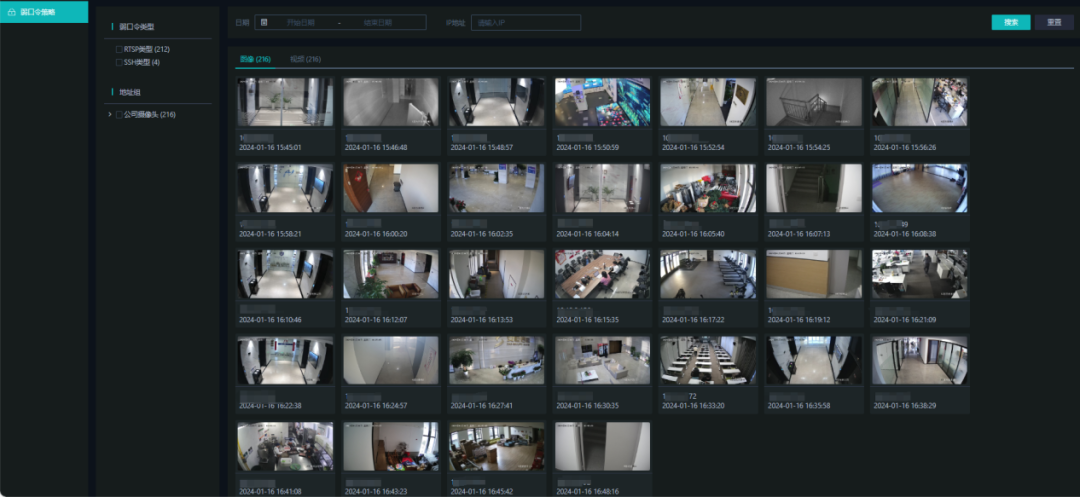Tick the SSH类型 (4) checkbox
This screenshot has width=1080, height=497.
pyautogui.click(x=120, y=62)
